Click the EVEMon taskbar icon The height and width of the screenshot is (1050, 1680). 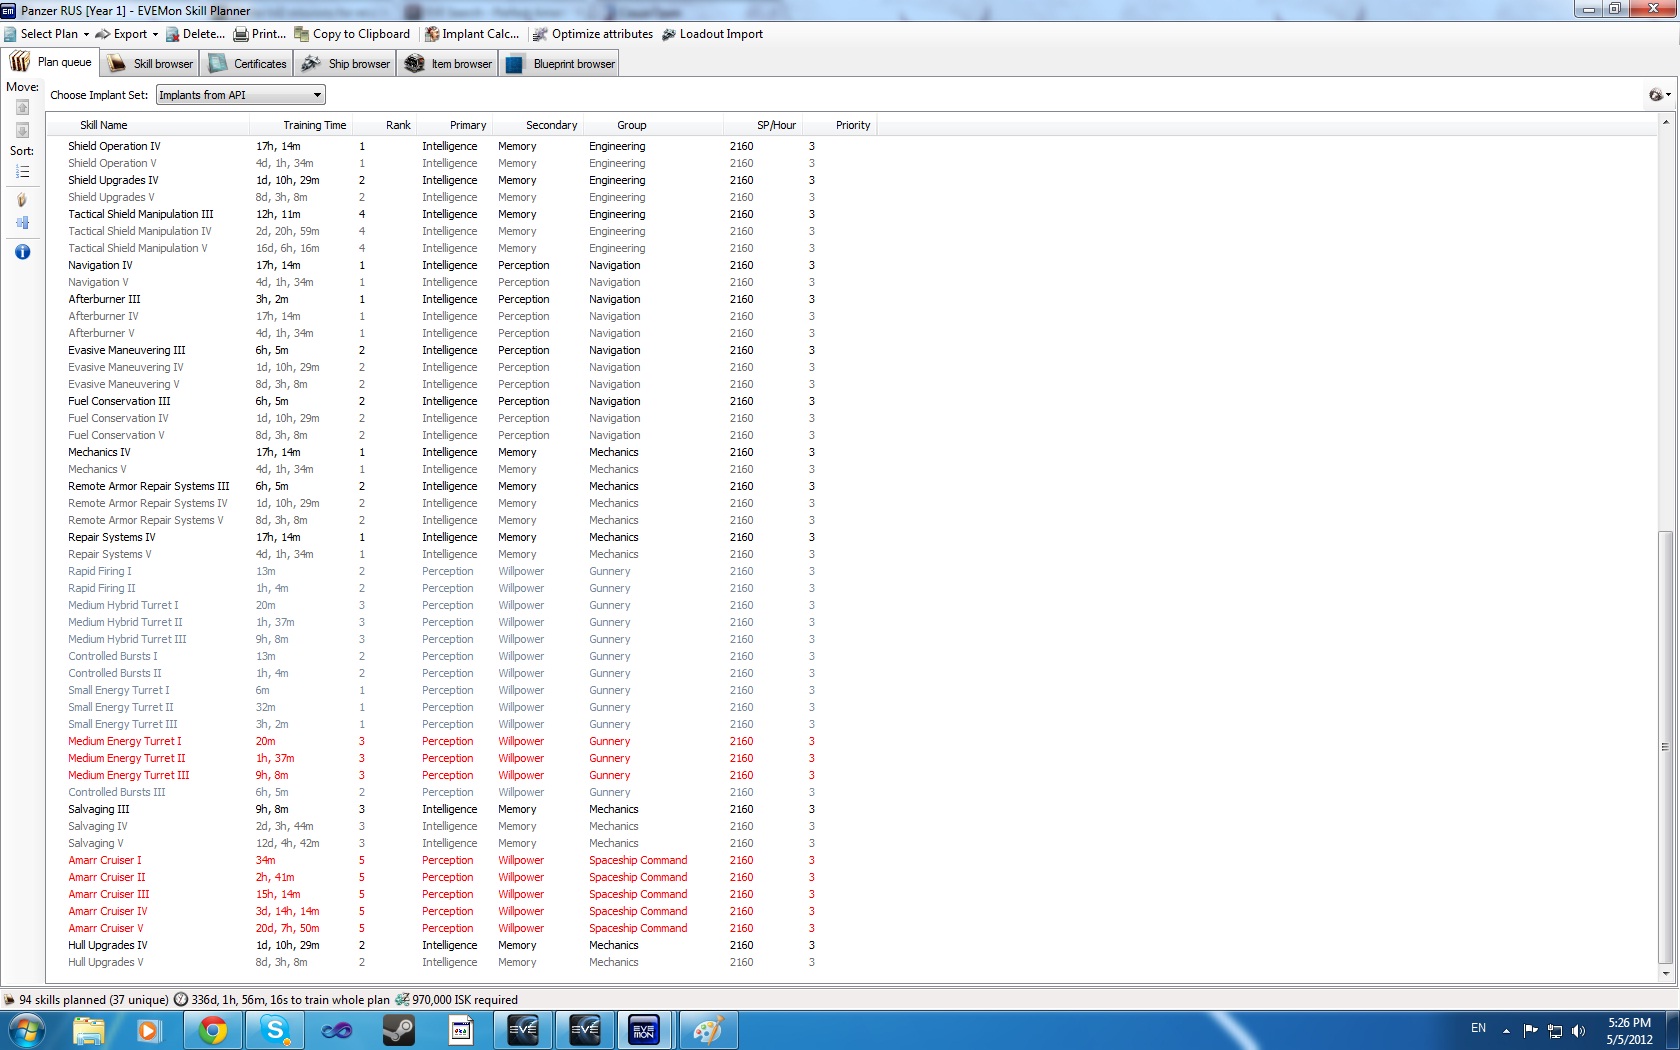click(645, 1030)
